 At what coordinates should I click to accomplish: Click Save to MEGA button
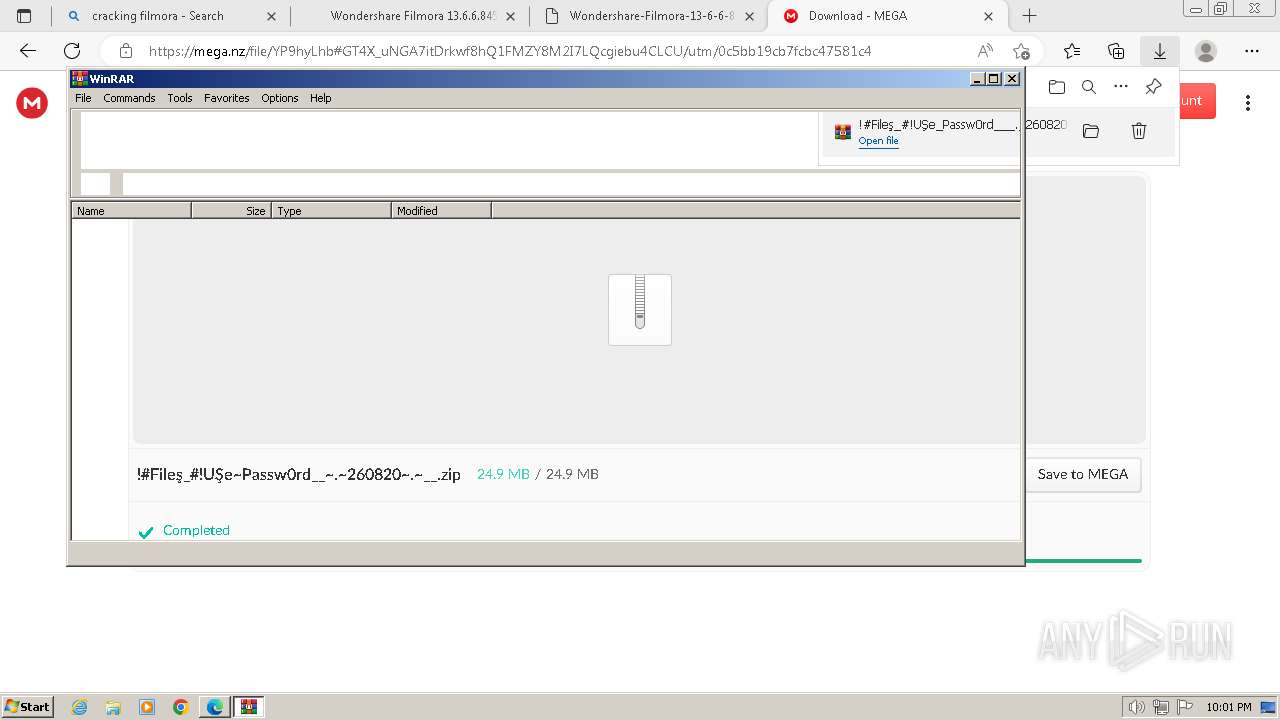click(1083, 474)
